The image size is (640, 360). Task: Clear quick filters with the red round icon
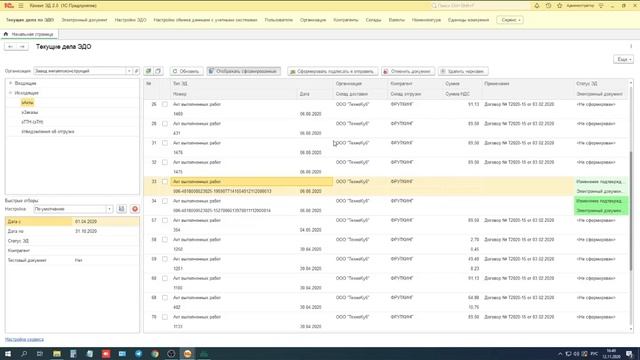click(135, 209)
